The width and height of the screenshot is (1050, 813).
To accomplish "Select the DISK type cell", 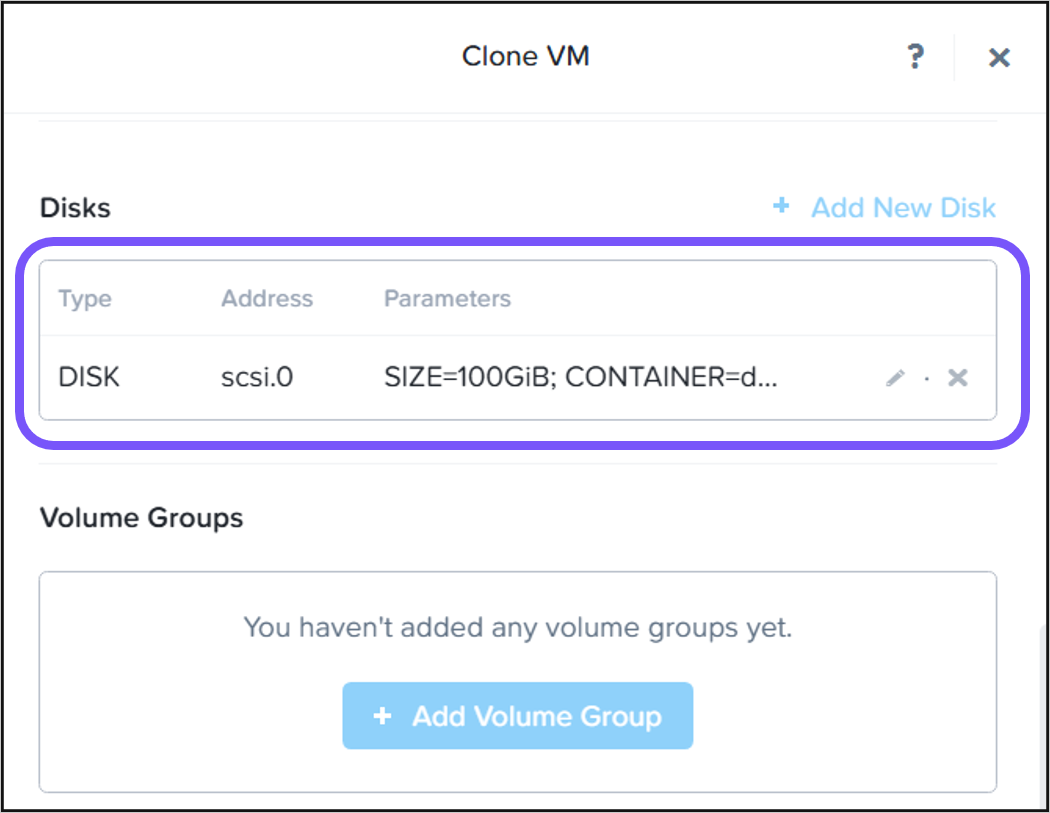I will click(89, 378).
